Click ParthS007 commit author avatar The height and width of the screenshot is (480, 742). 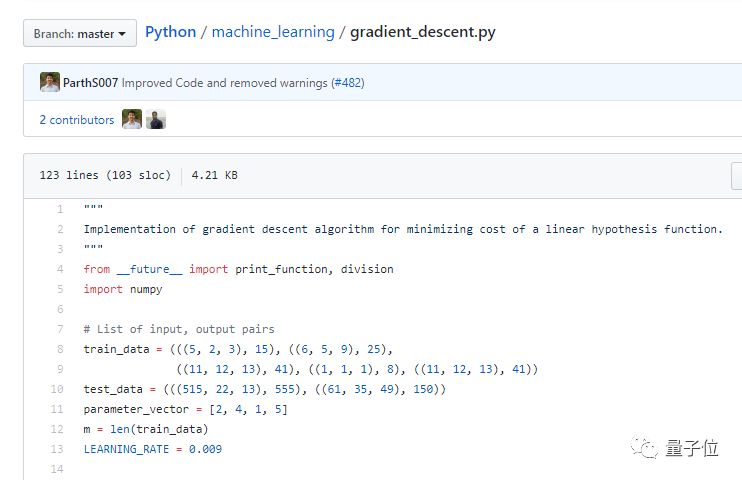[50, 82]
